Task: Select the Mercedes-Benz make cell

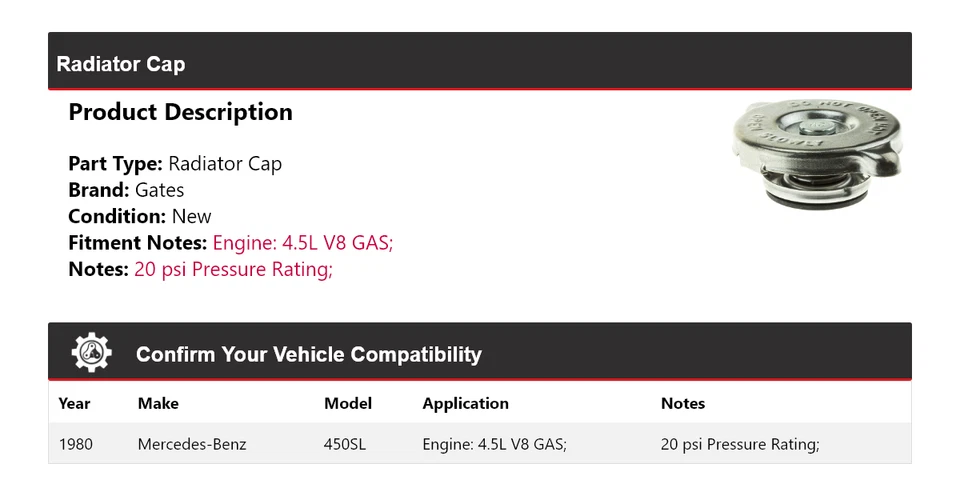Action: click(x=192, y=444)
